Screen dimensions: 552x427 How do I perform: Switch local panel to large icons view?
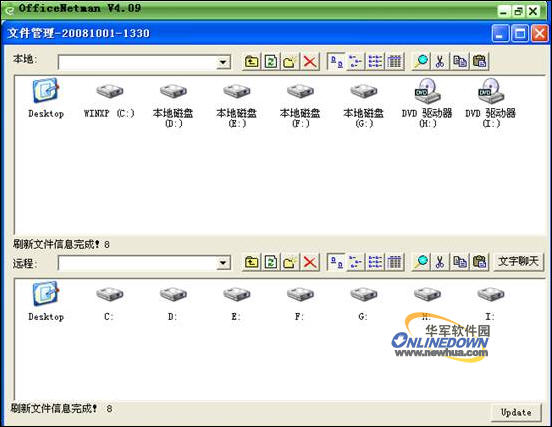336,62
